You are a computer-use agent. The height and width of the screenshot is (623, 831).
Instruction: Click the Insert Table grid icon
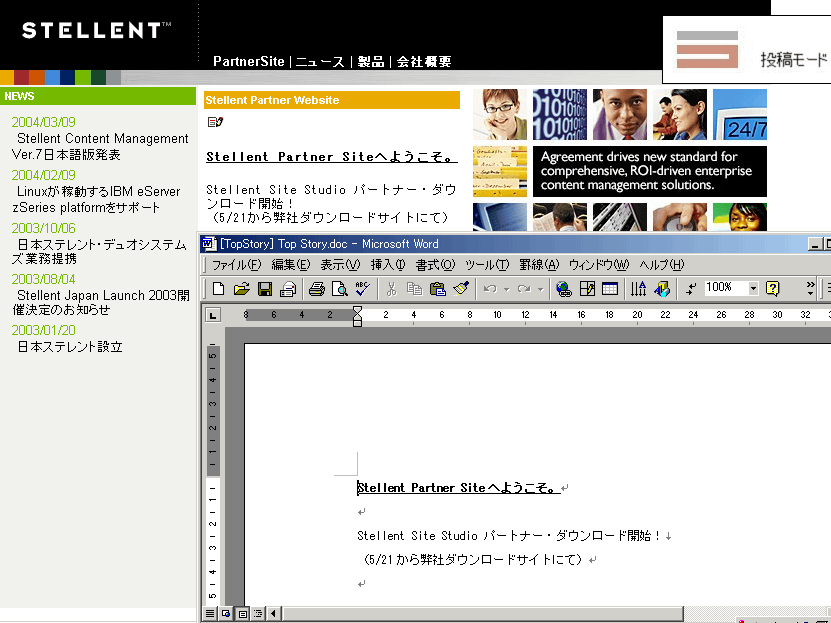tap(610, 289)
